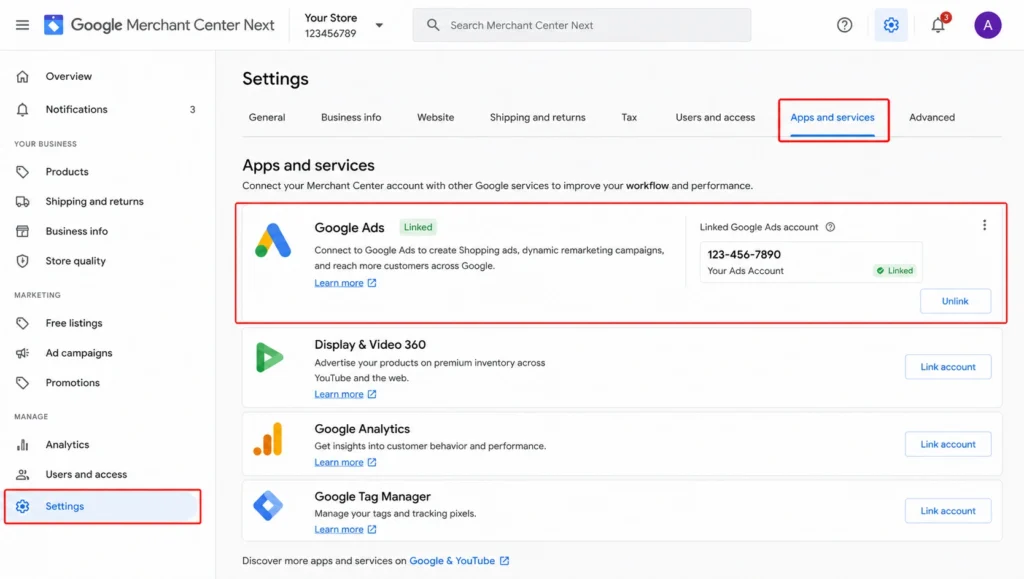The height and width of the screenshot is (579, 1024).
Task: Click the Analytics bar chart icon in sidebar
Action: click(x=23, y=445)
